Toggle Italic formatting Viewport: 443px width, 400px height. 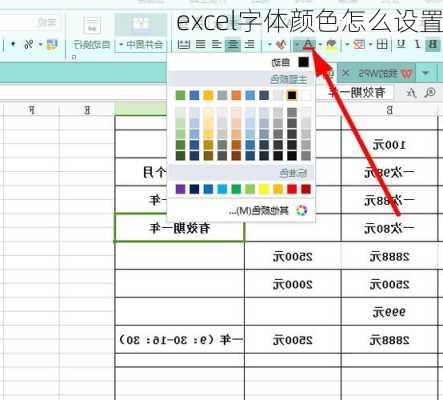tap(417, 44)
